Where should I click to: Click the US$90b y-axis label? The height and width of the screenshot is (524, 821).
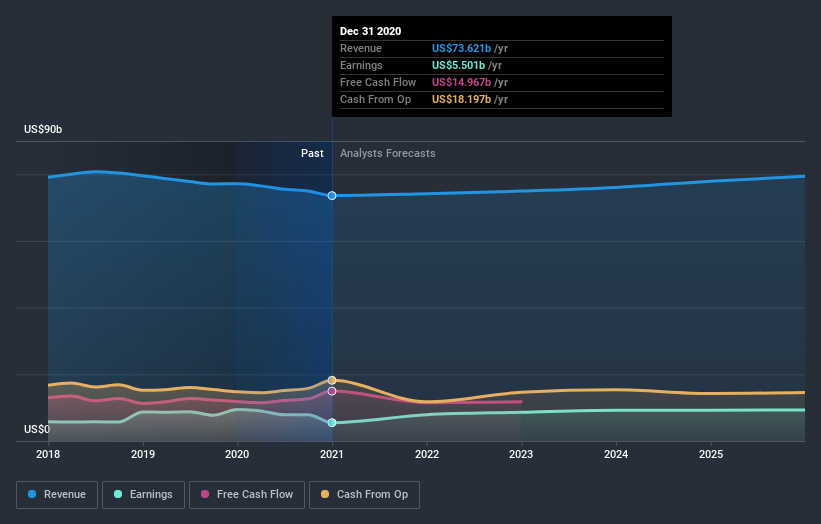[43, 129]
